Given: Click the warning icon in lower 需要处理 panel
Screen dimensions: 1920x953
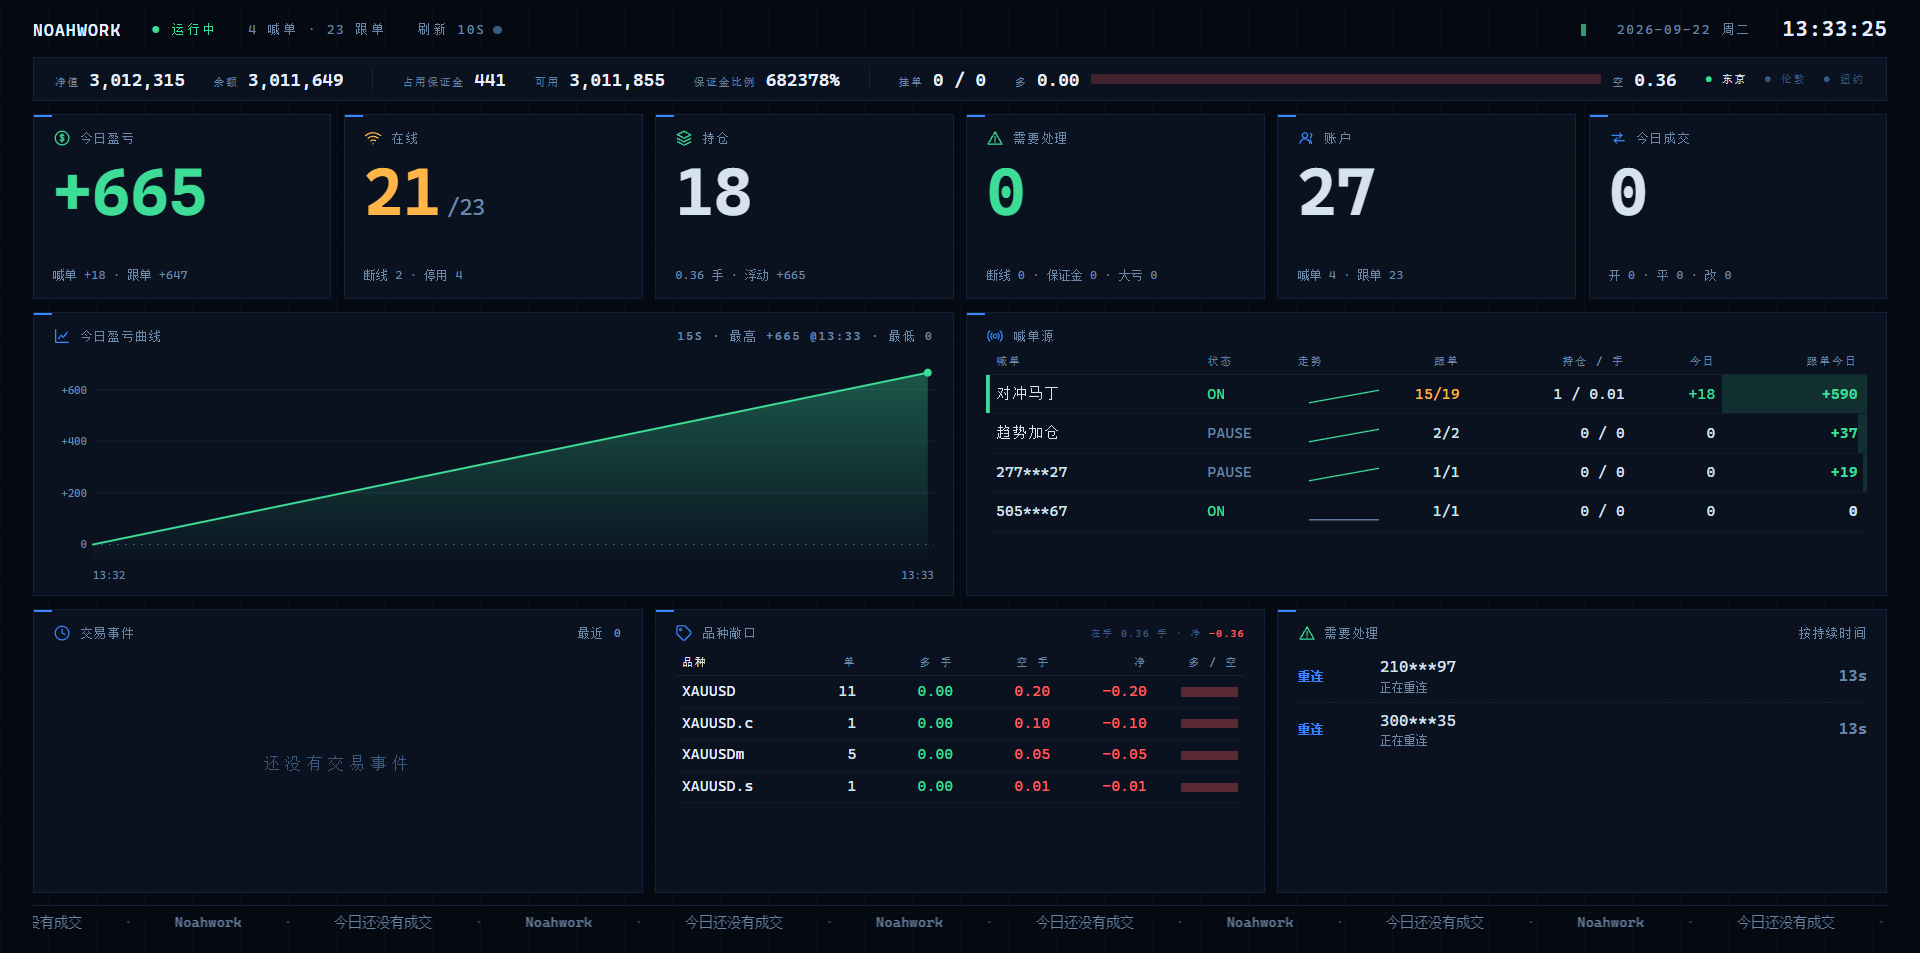Looking at the screenshot, I should coord(1306,633).
